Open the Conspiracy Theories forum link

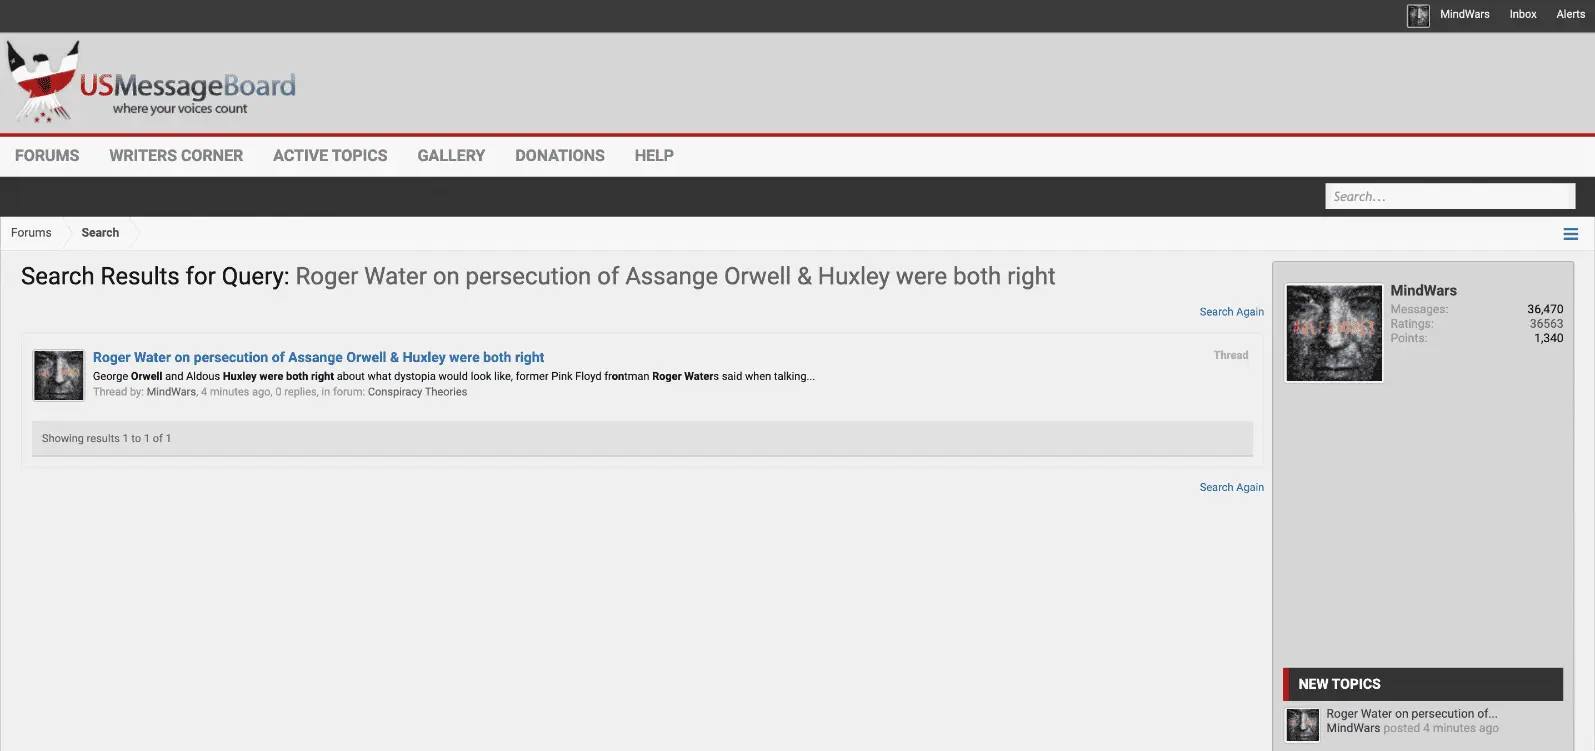coord(417,392)
